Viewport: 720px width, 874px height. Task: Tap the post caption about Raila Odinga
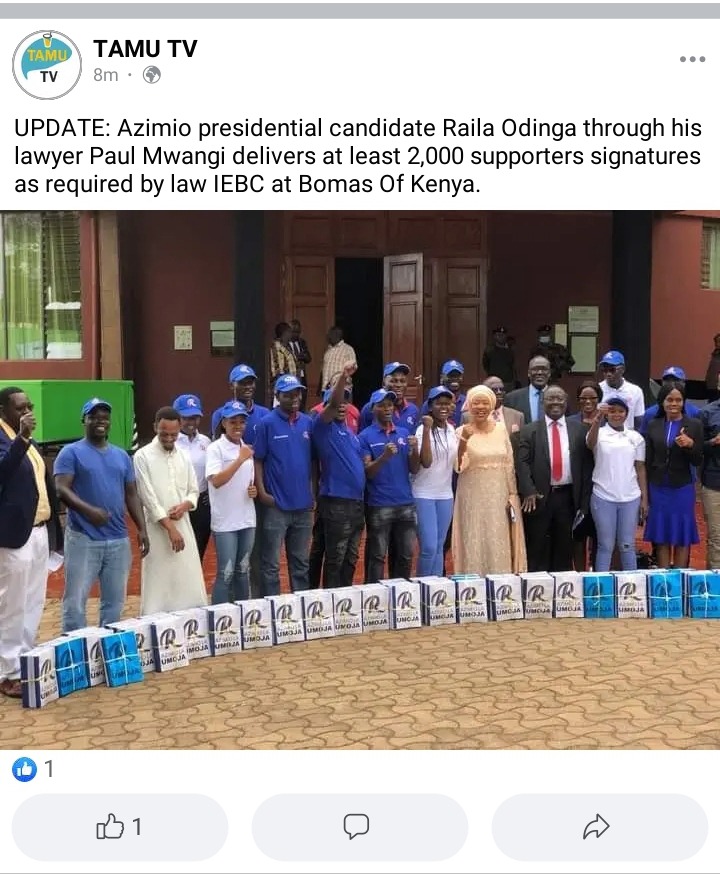coord(358,156)
